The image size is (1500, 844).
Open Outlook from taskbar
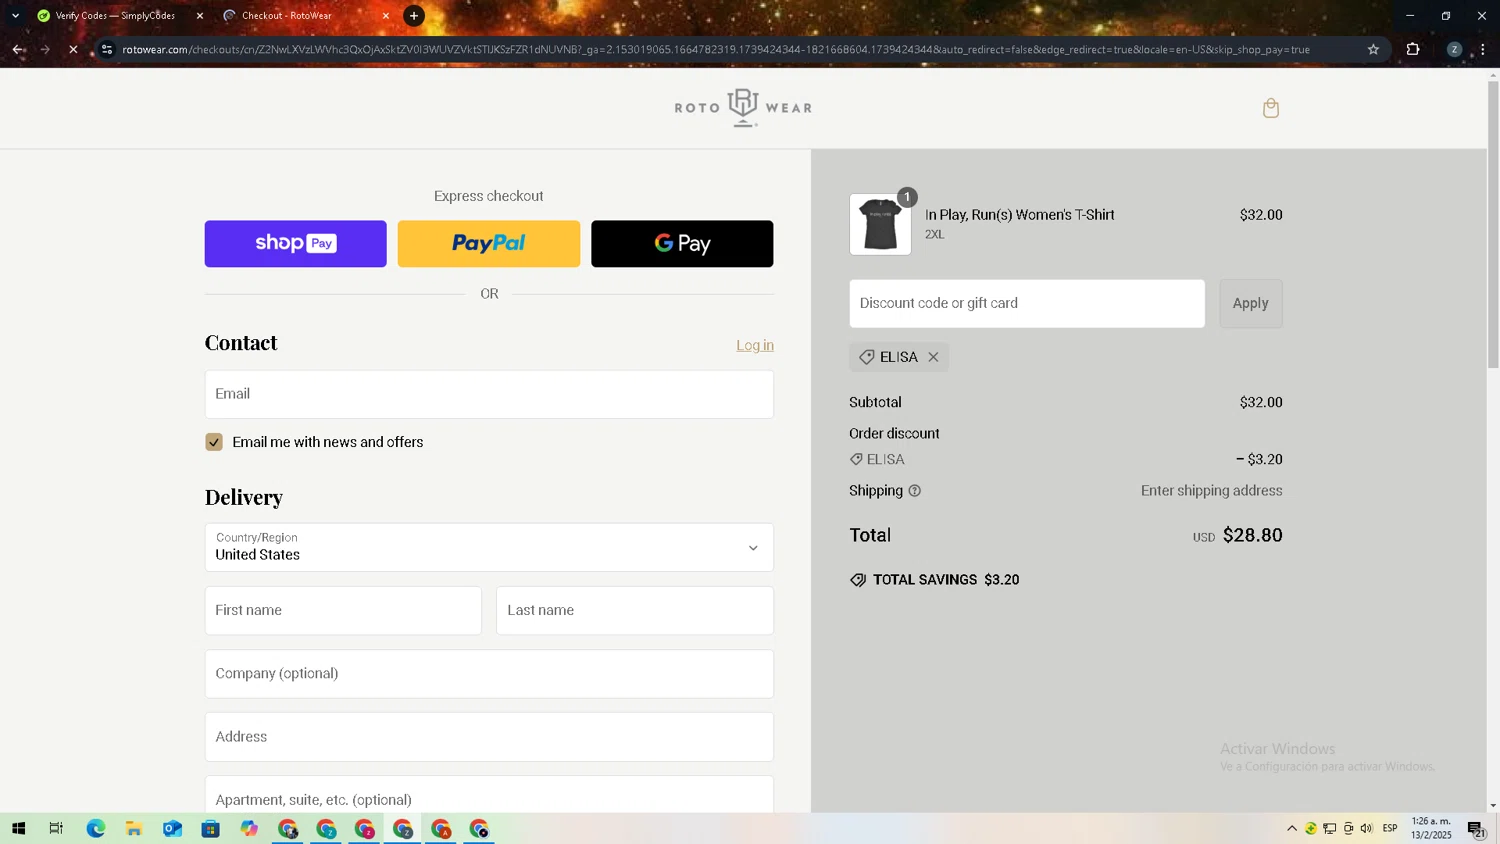click(172, 829)
